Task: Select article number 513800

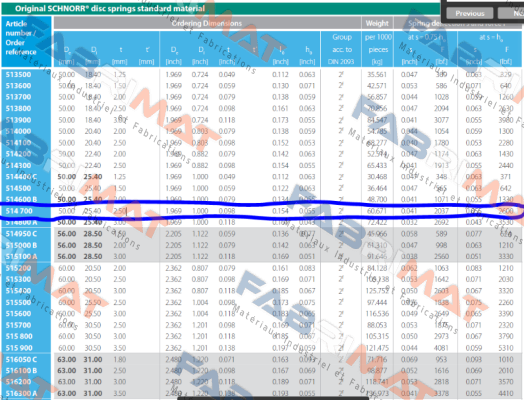Action: pos(18,109)
